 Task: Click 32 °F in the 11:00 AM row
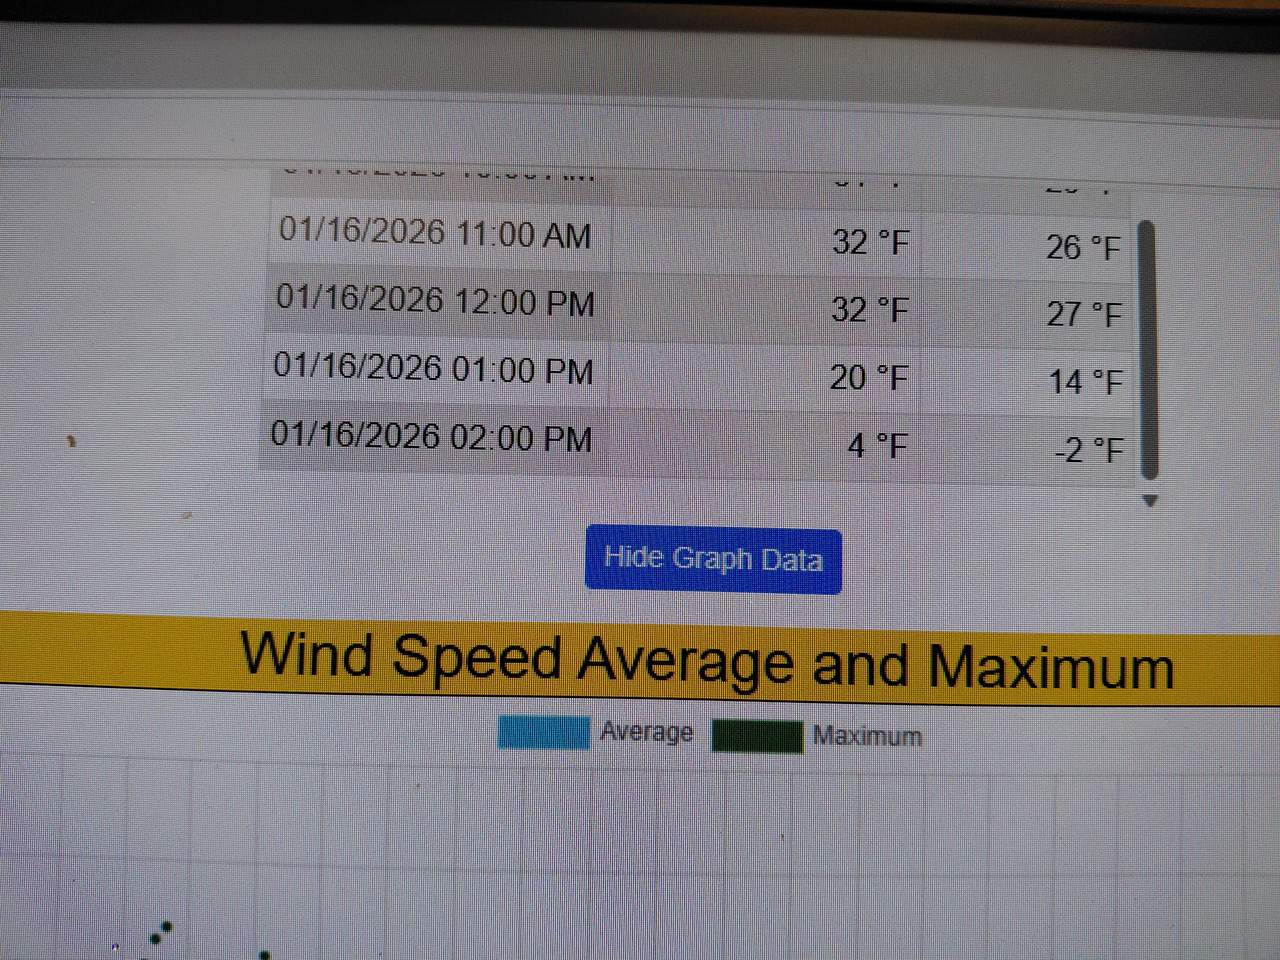(870, 242)
